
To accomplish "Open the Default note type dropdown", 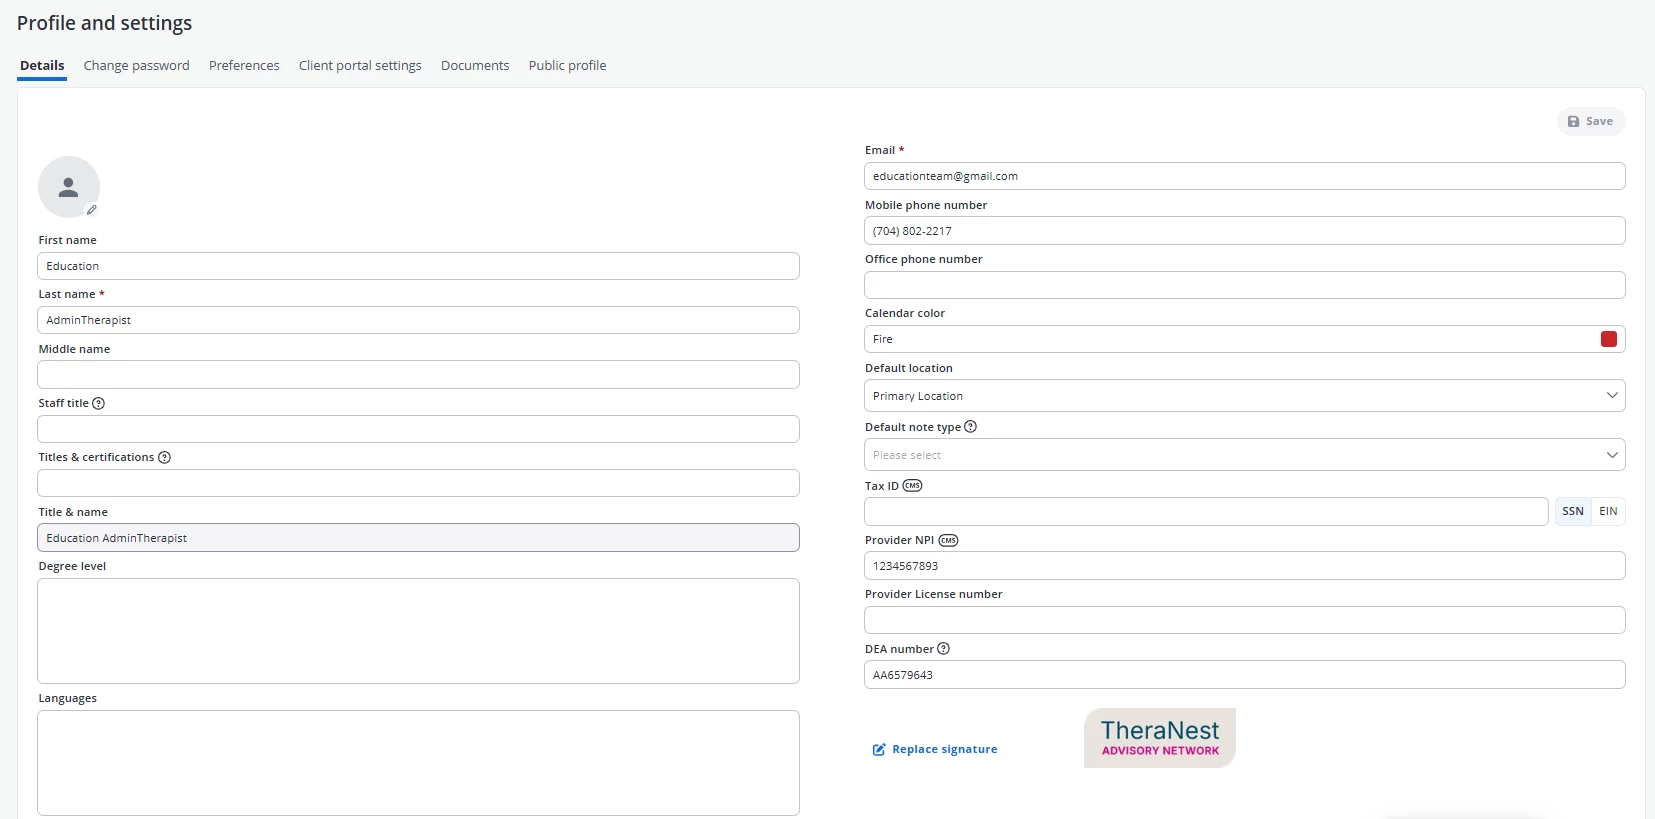I will (1244, 455).
